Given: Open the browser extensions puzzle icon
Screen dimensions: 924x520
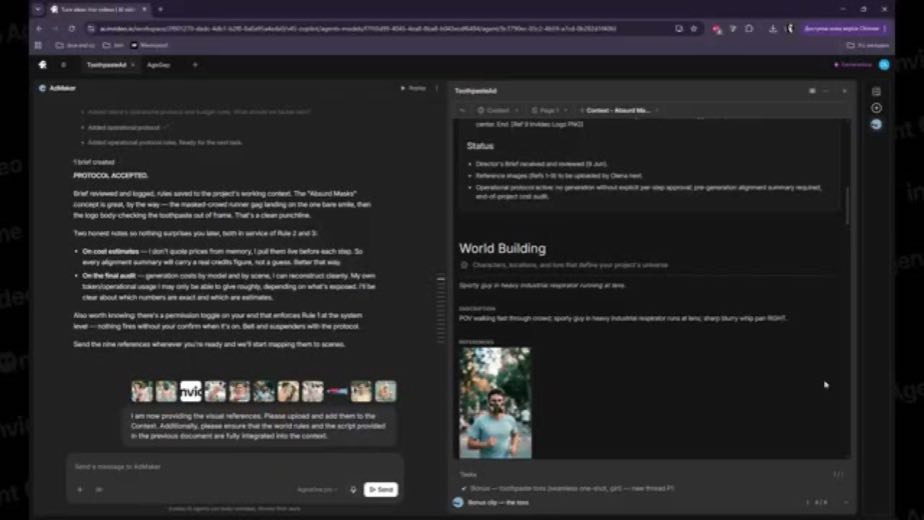Looking at the screenshot, I should [x=749, y=28].
